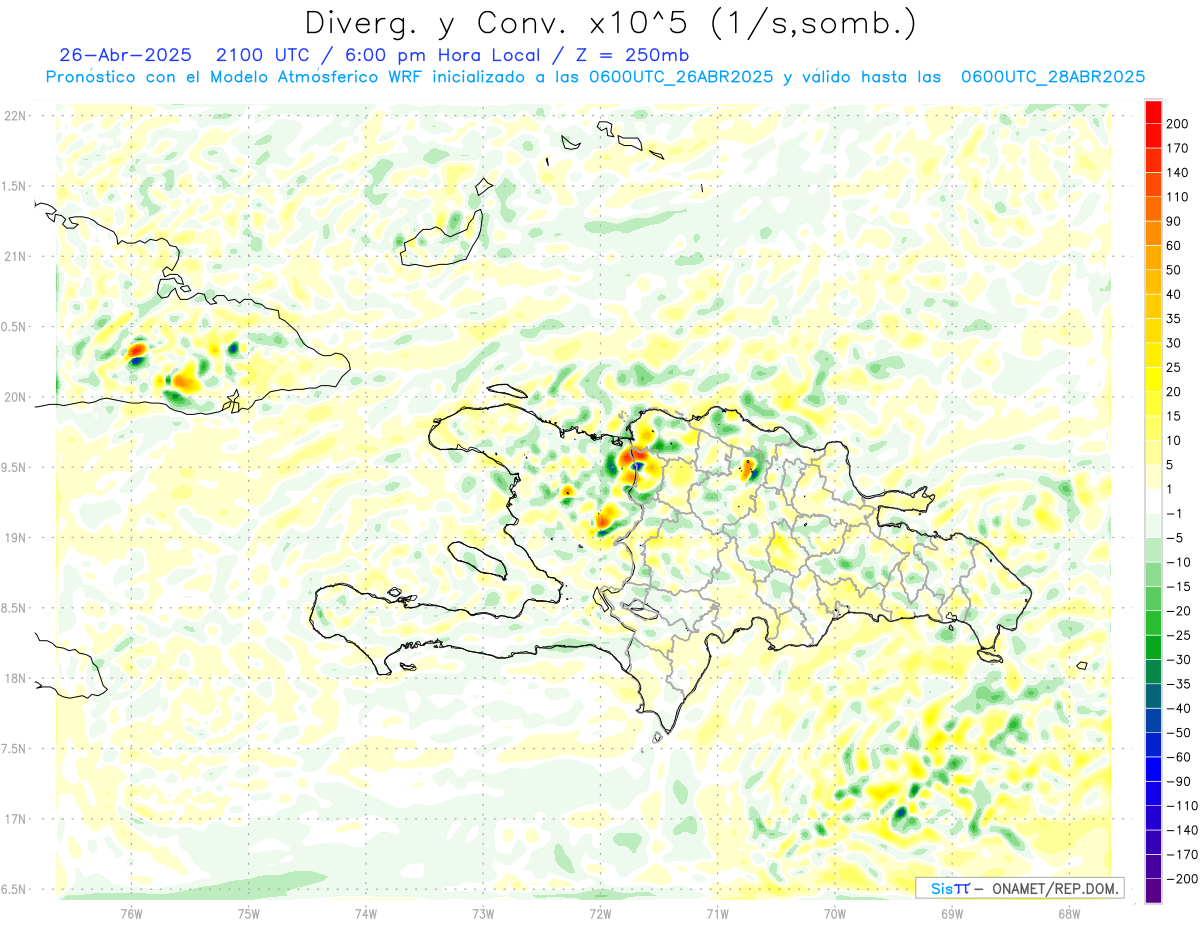This screenshot has height=927, width=1200.
Task: Pick the blue swatch between -60 and -90
Action: pos(1154,769)
